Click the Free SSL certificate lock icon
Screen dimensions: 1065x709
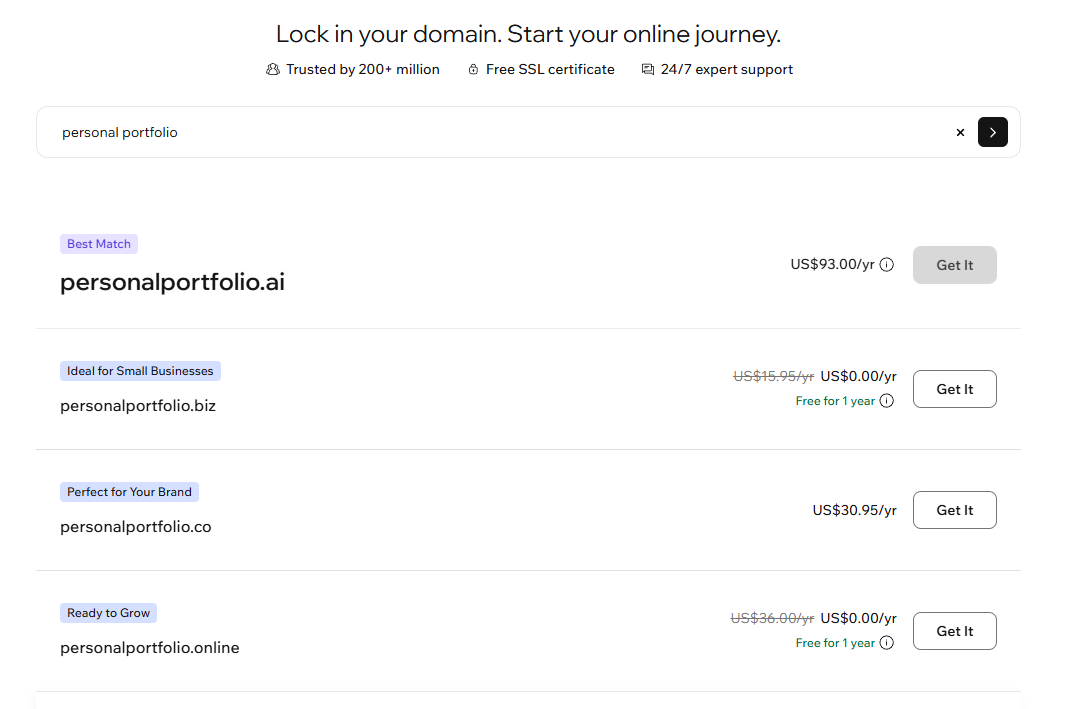(x=474, y=69)
